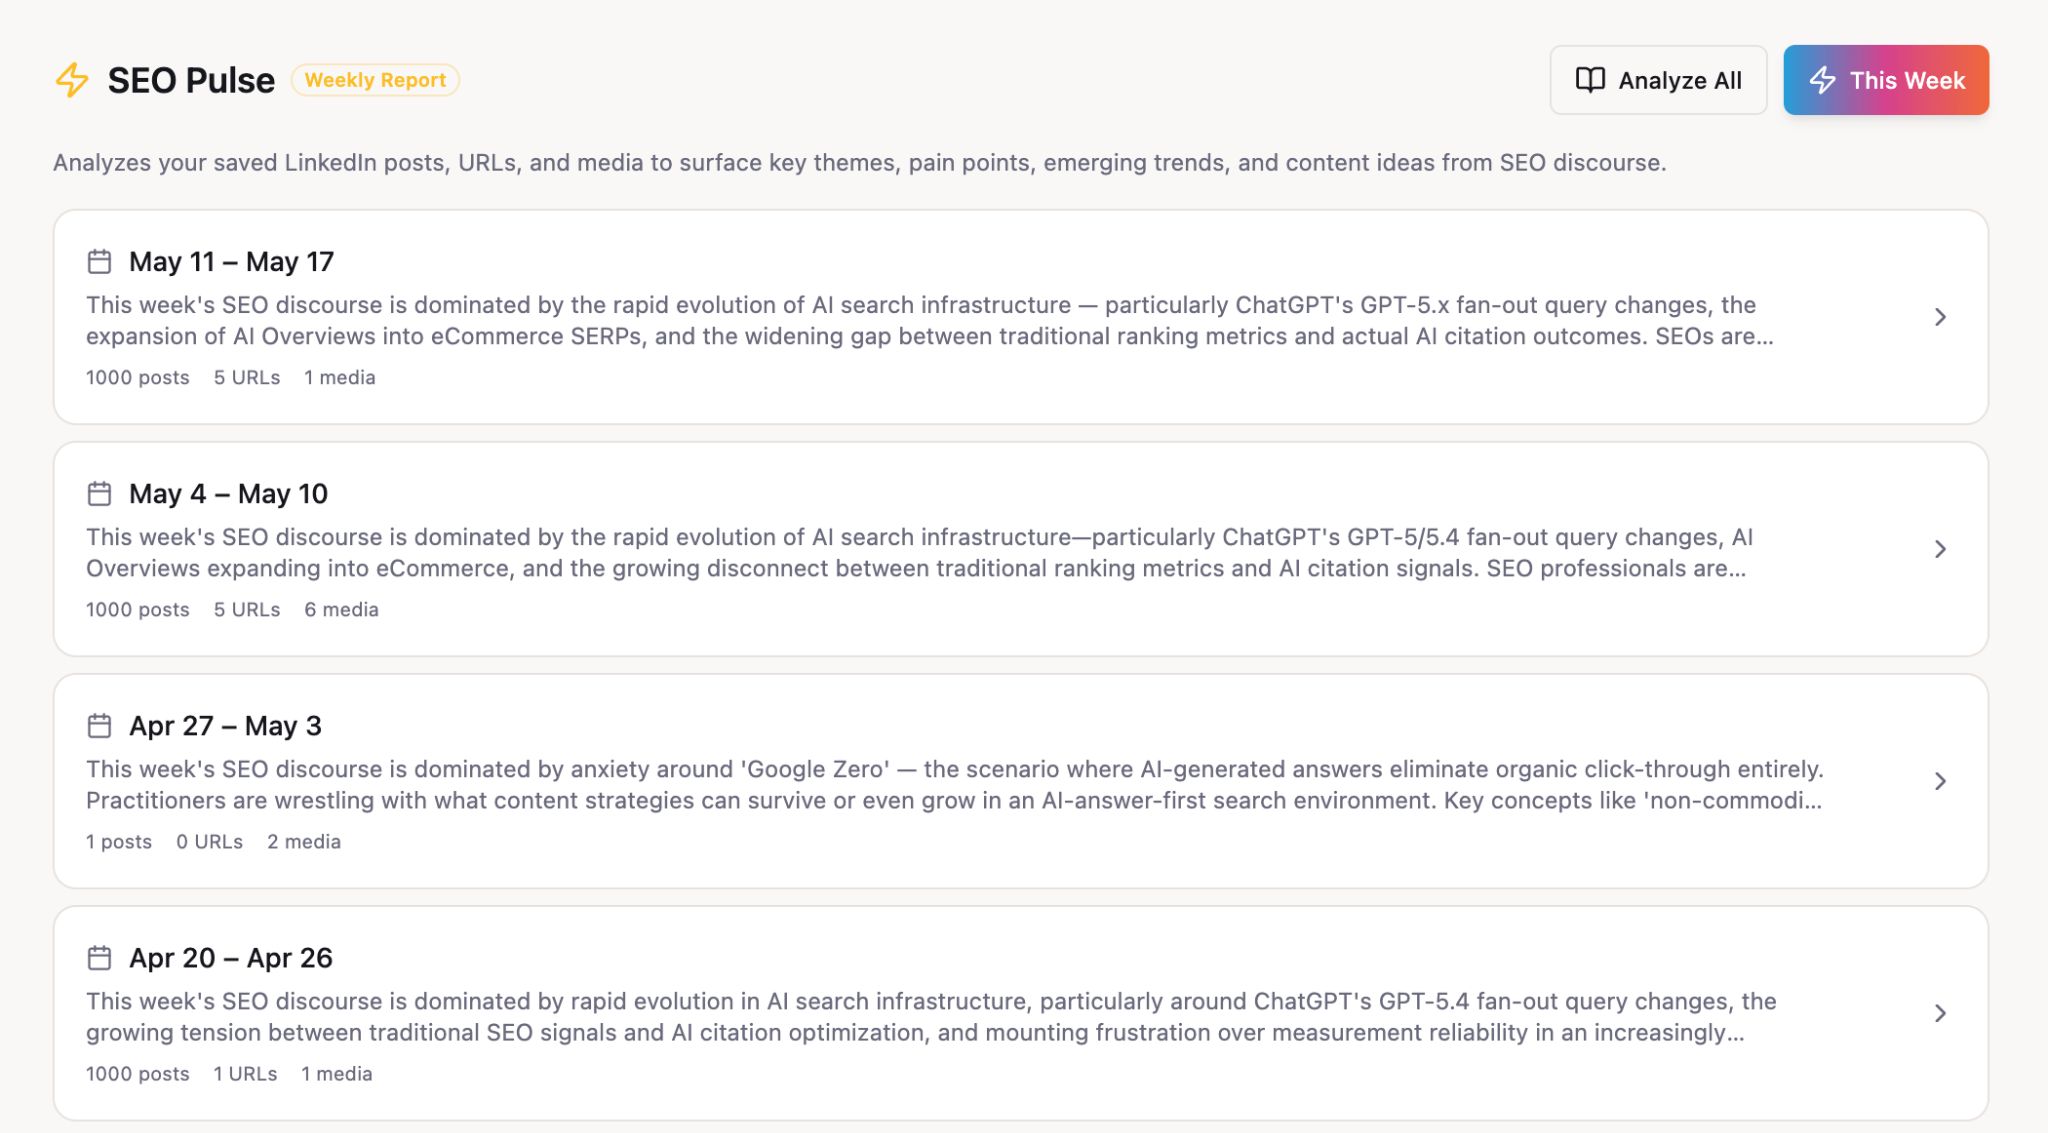Select '6 media' count in May 4 card
Viewport: 2048px width, 1133px height.
341,610
